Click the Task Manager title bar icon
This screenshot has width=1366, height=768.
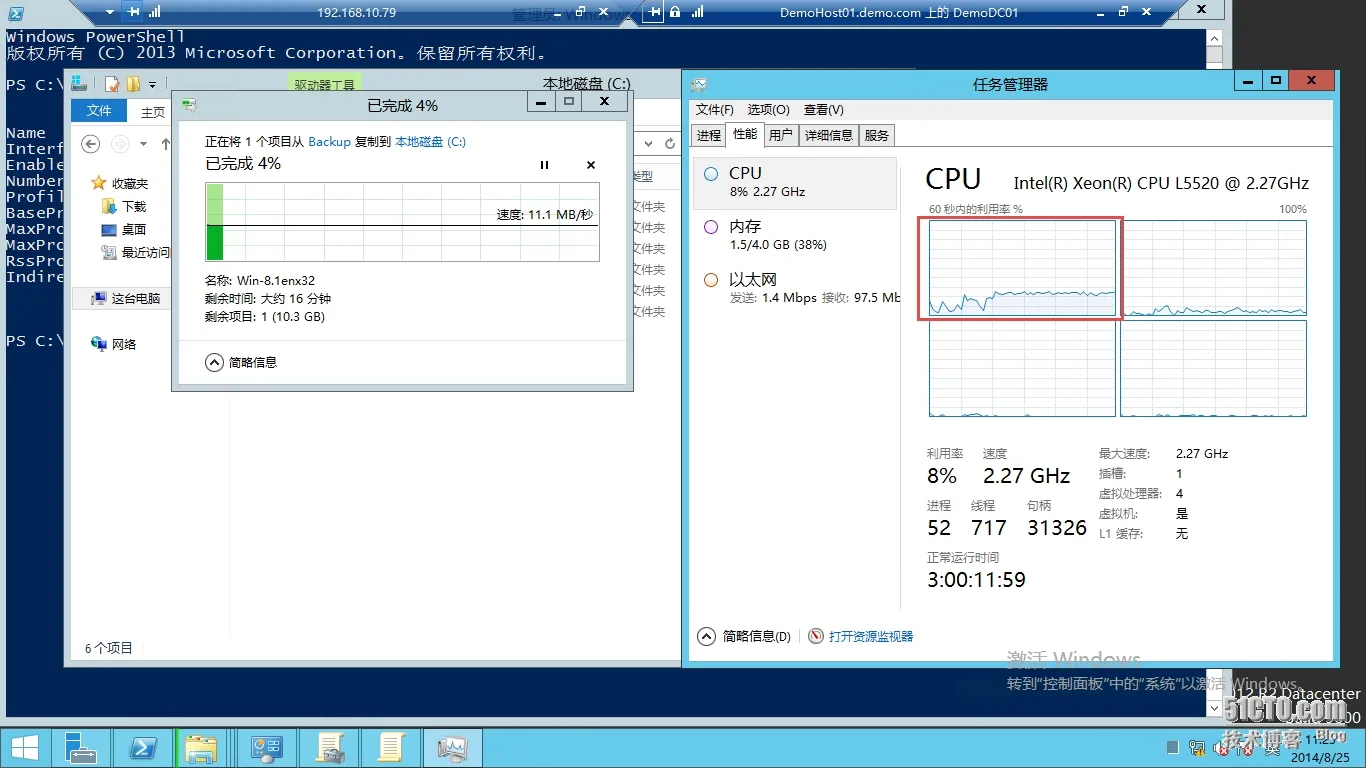pos(699,85)
